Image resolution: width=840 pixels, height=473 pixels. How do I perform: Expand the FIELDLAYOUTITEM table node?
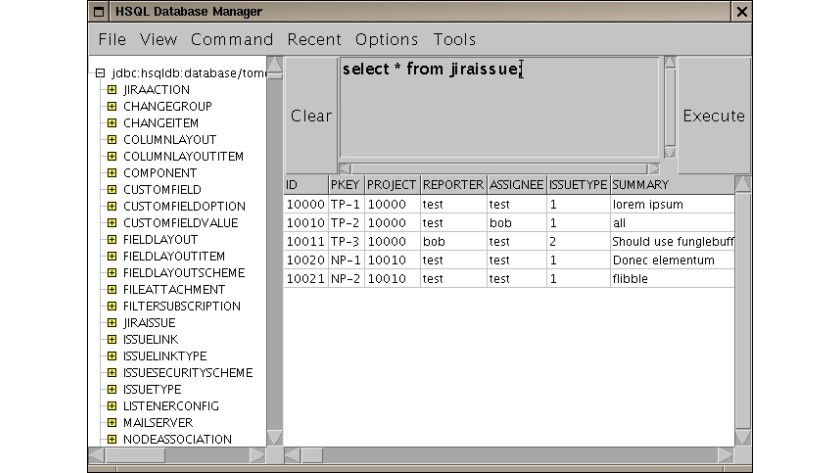[111, 256]
